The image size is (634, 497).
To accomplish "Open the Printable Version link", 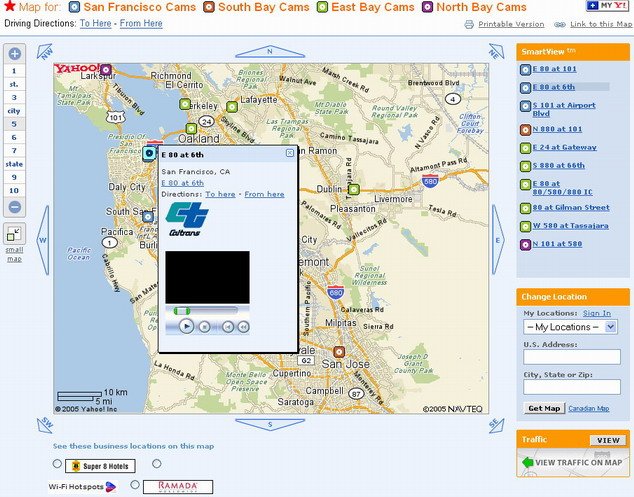I will 511,24.
